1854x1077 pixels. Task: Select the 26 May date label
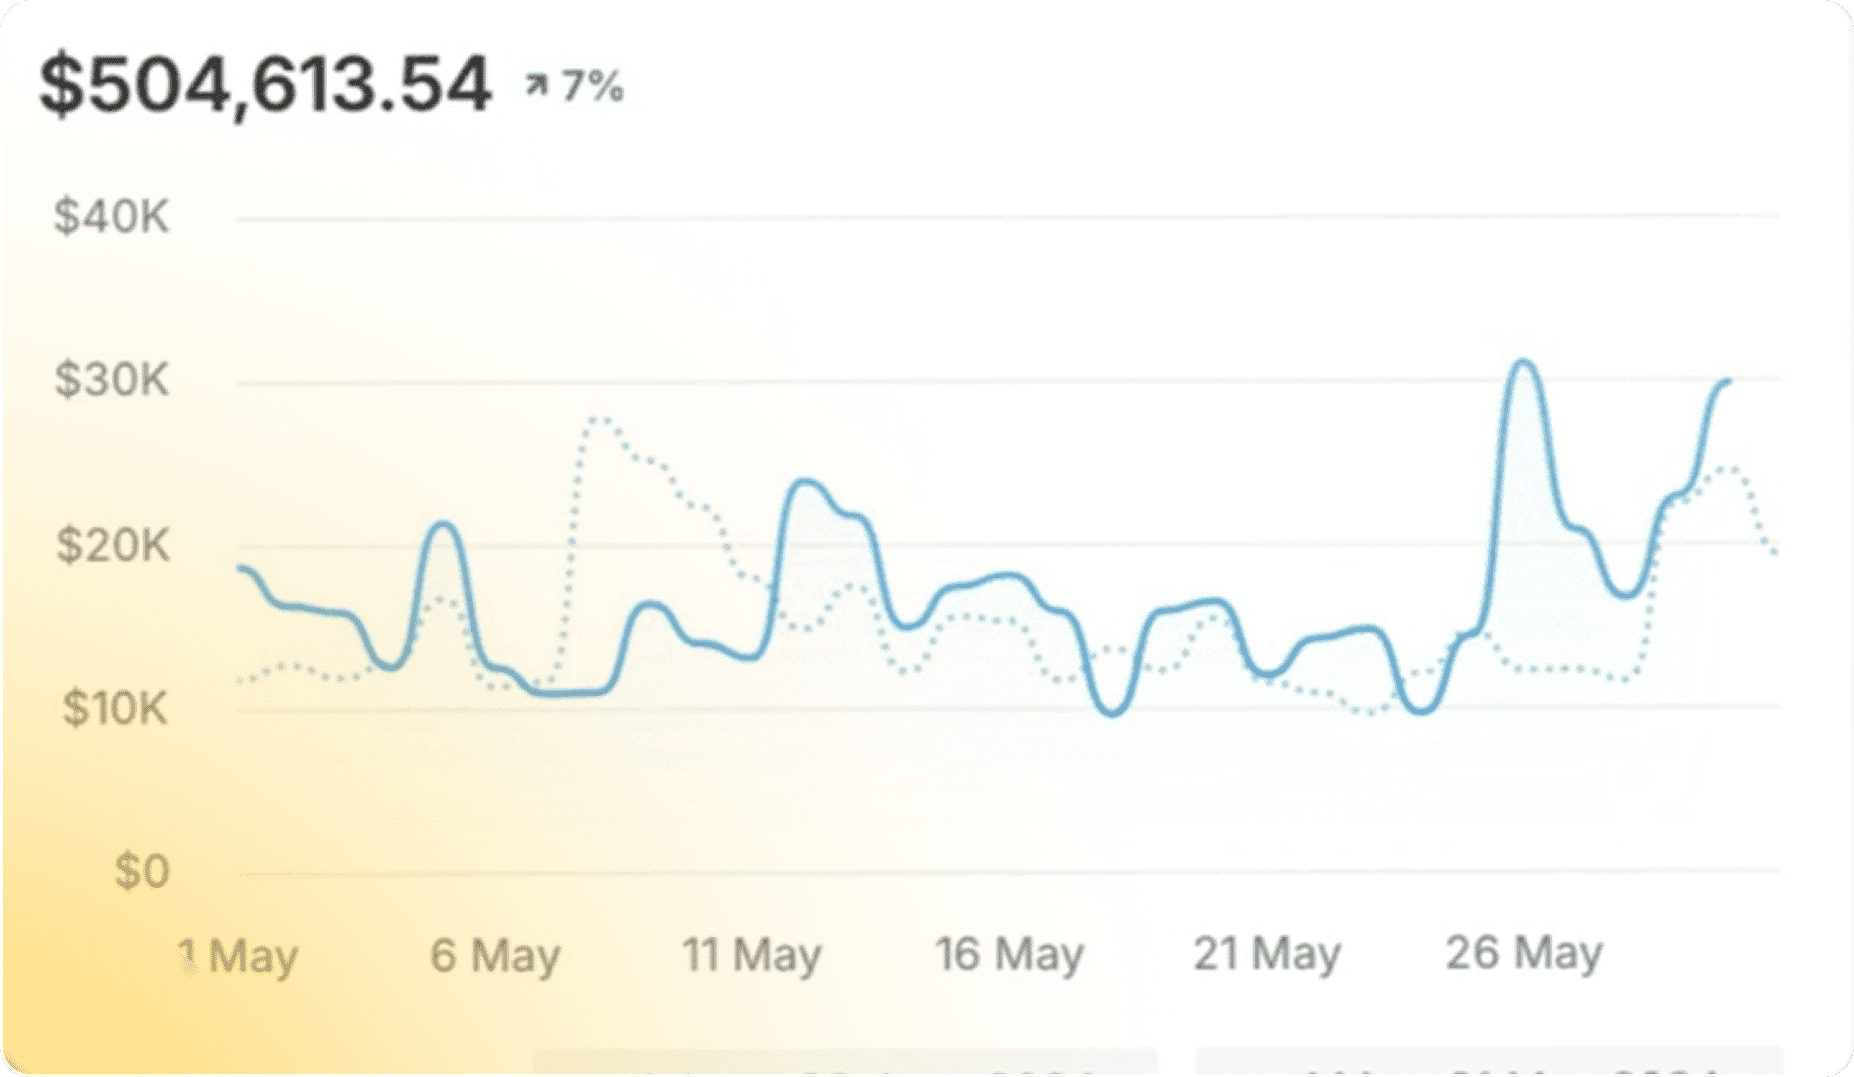pos(1523,953)
